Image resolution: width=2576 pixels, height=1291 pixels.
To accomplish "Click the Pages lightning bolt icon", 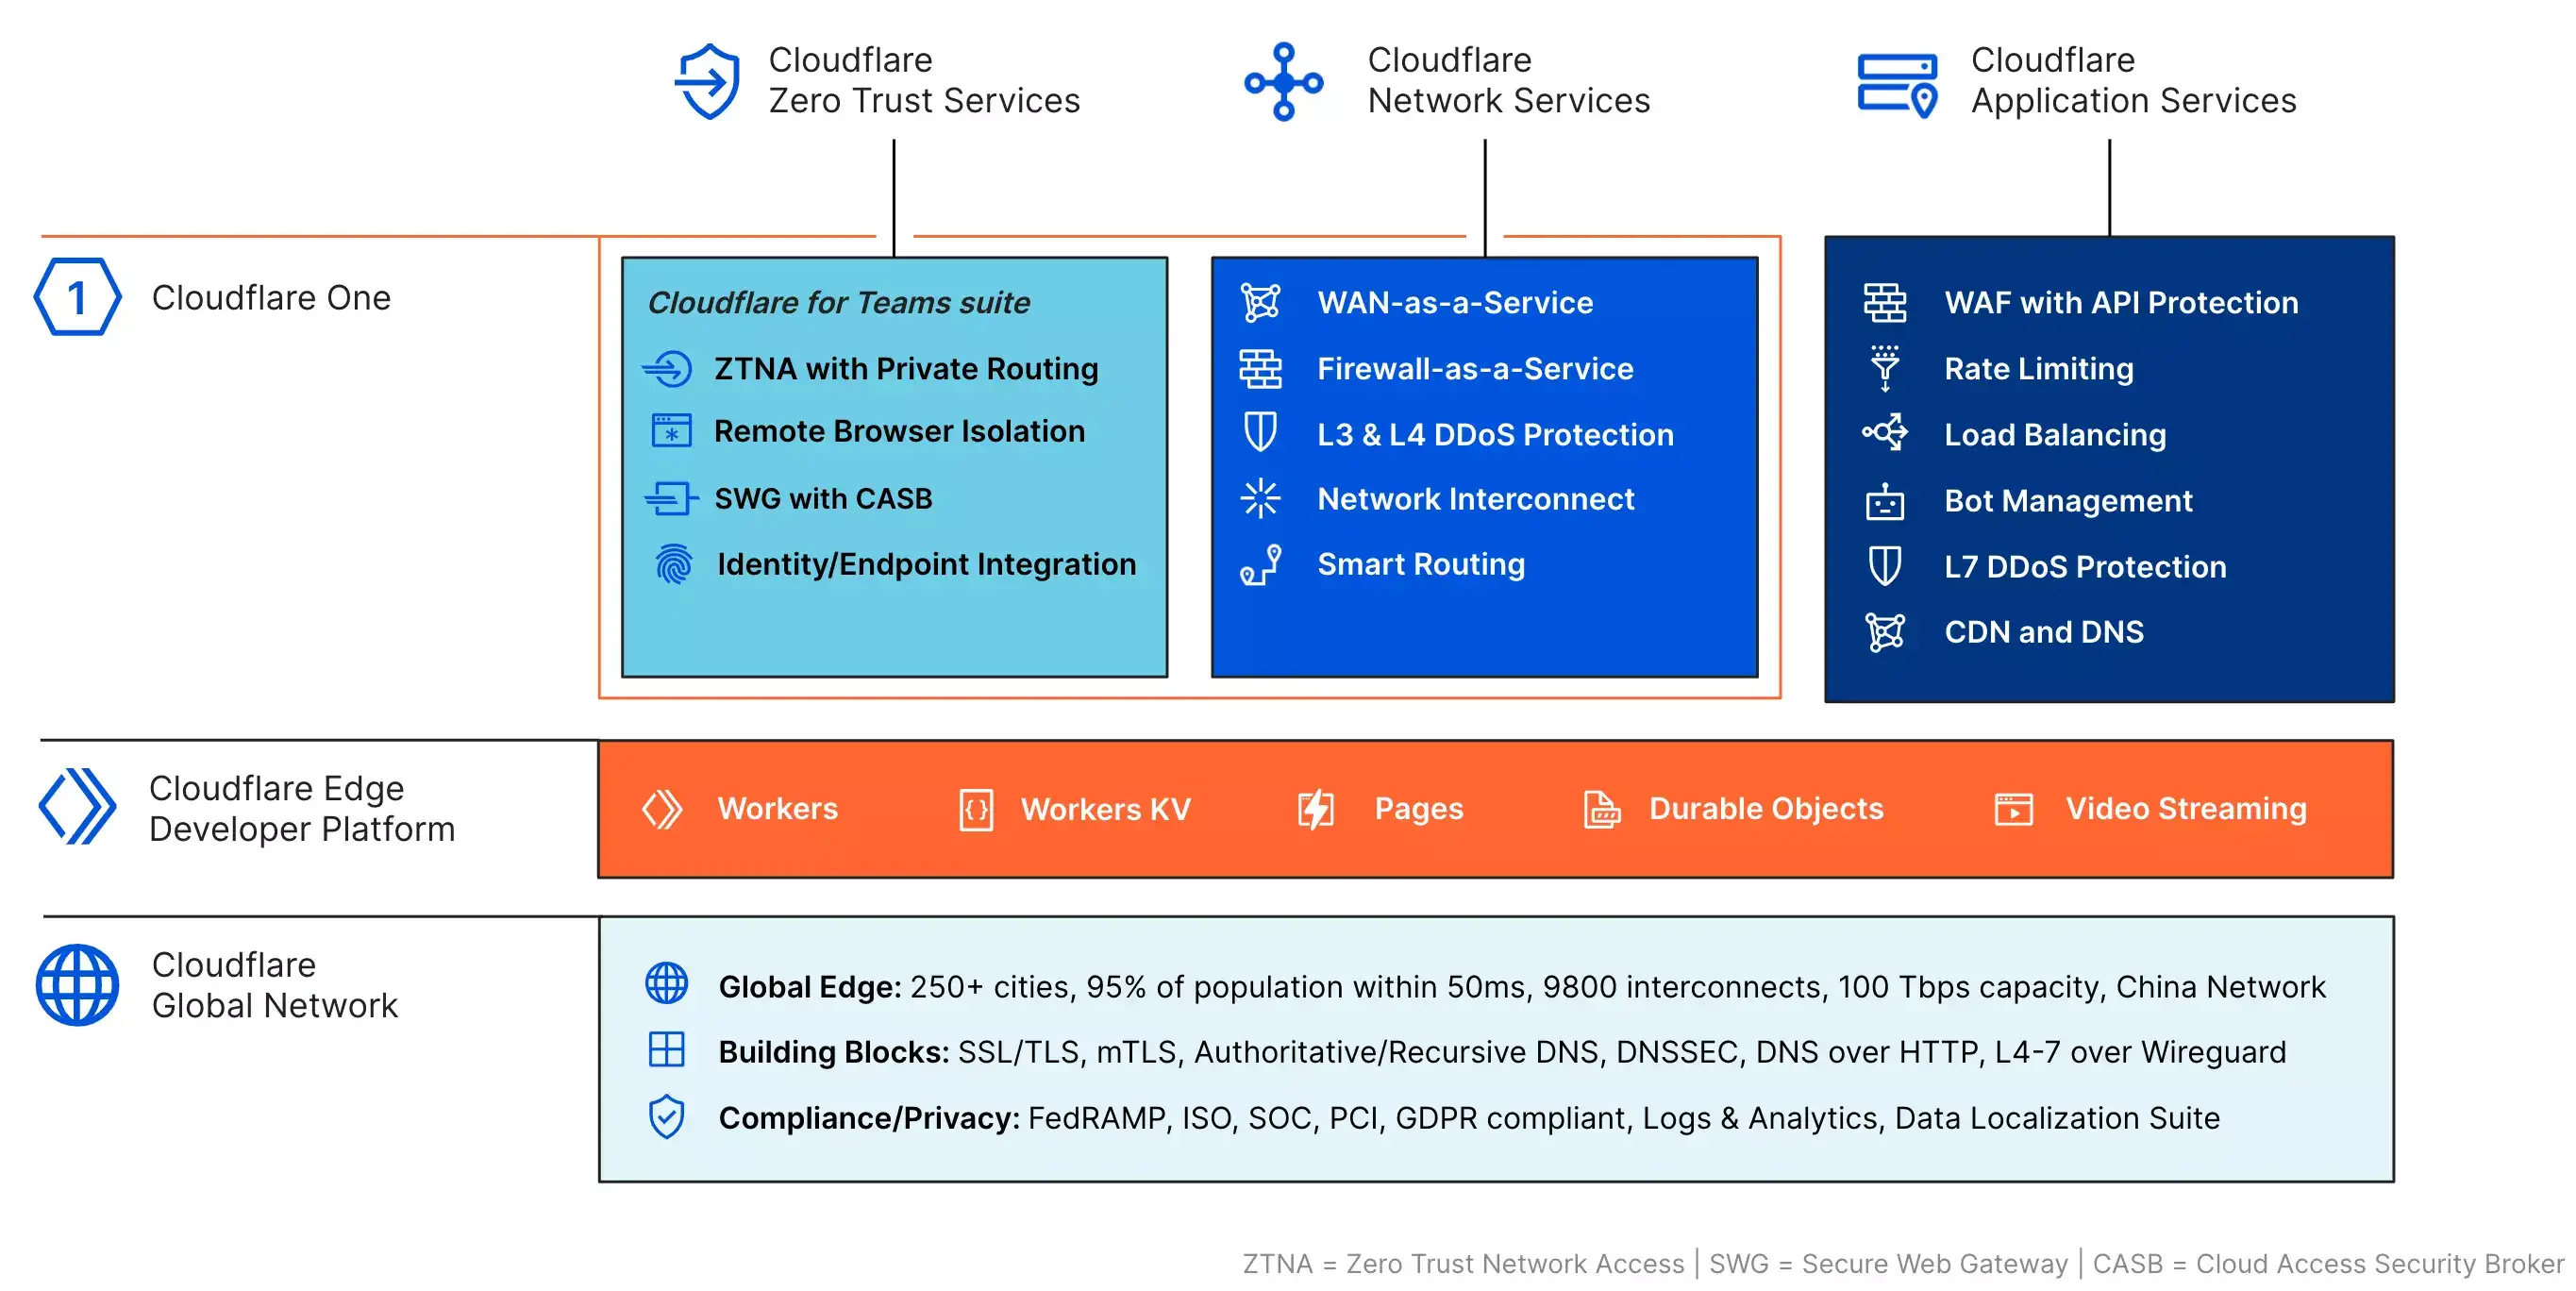I will (x=1316, y=809).
